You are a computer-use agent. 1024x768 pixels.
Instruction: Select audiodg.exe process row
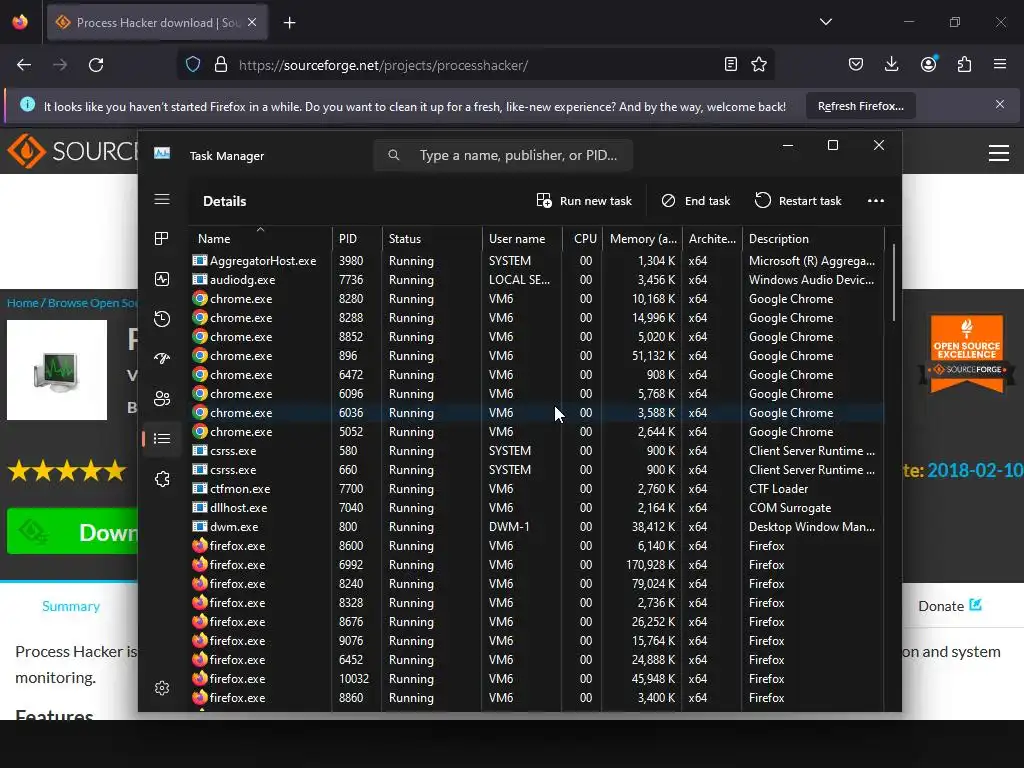(x=537, y=280)
